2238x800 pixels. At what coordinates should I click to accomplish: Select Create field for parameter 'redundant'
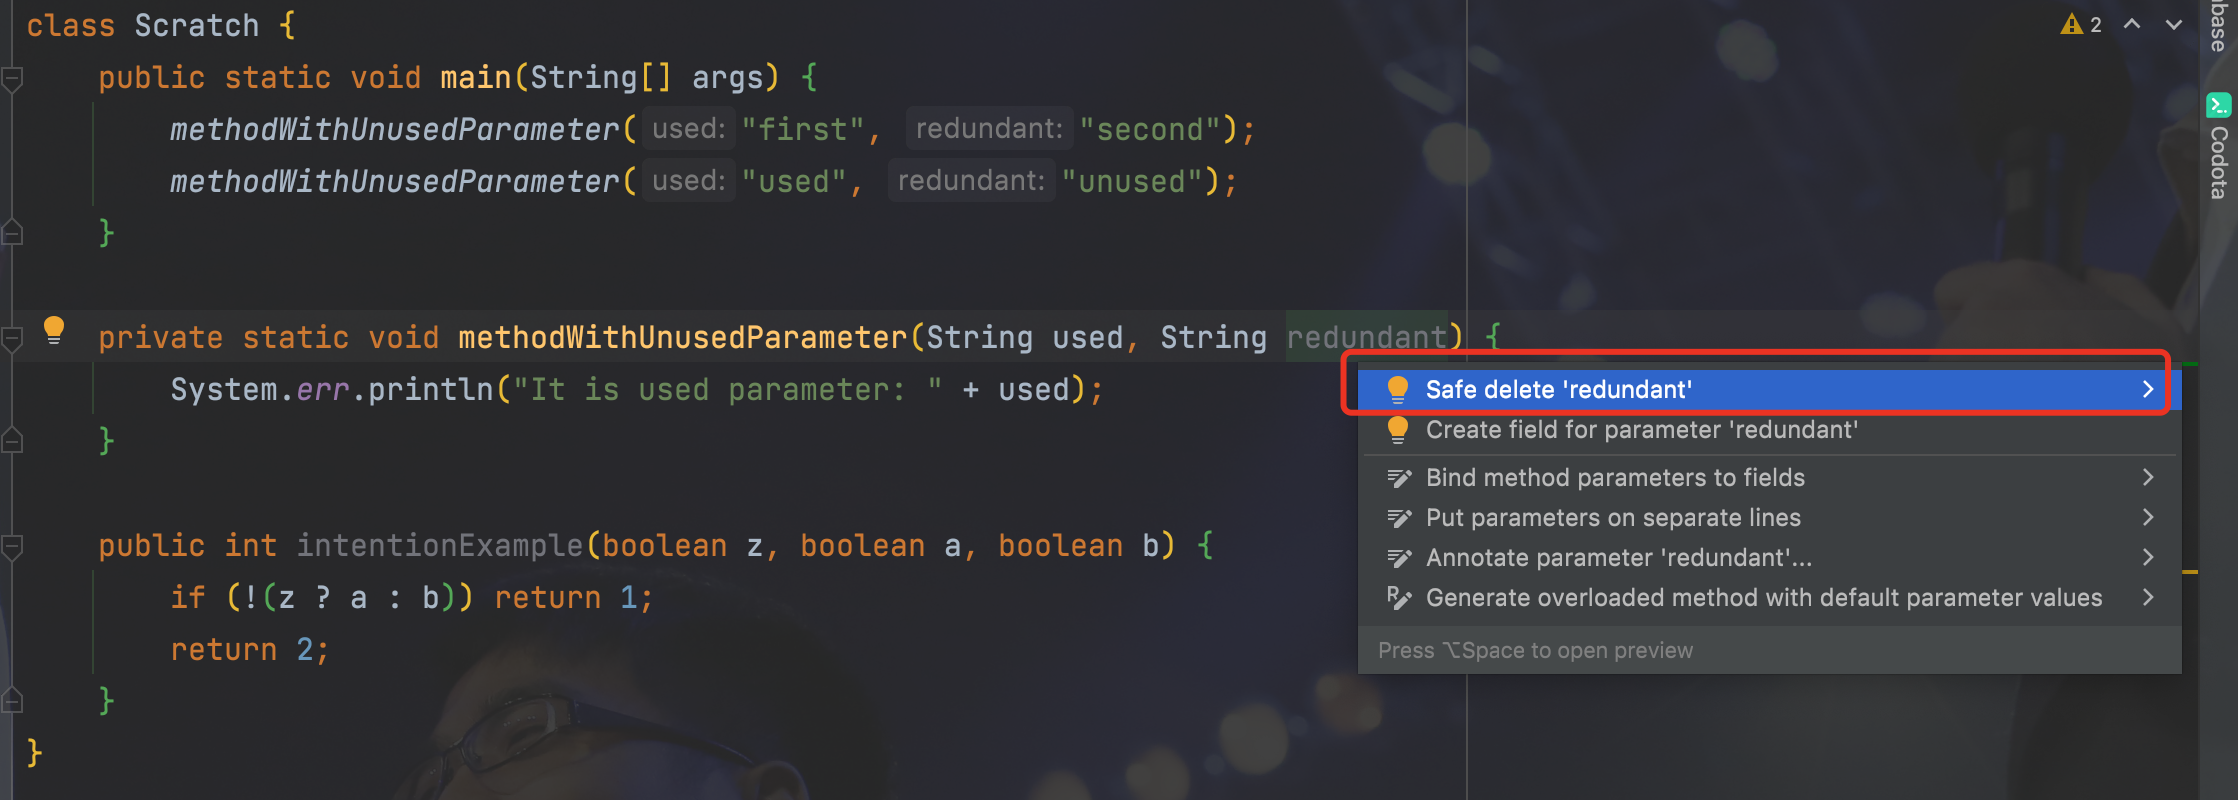tap(1641, 430)
